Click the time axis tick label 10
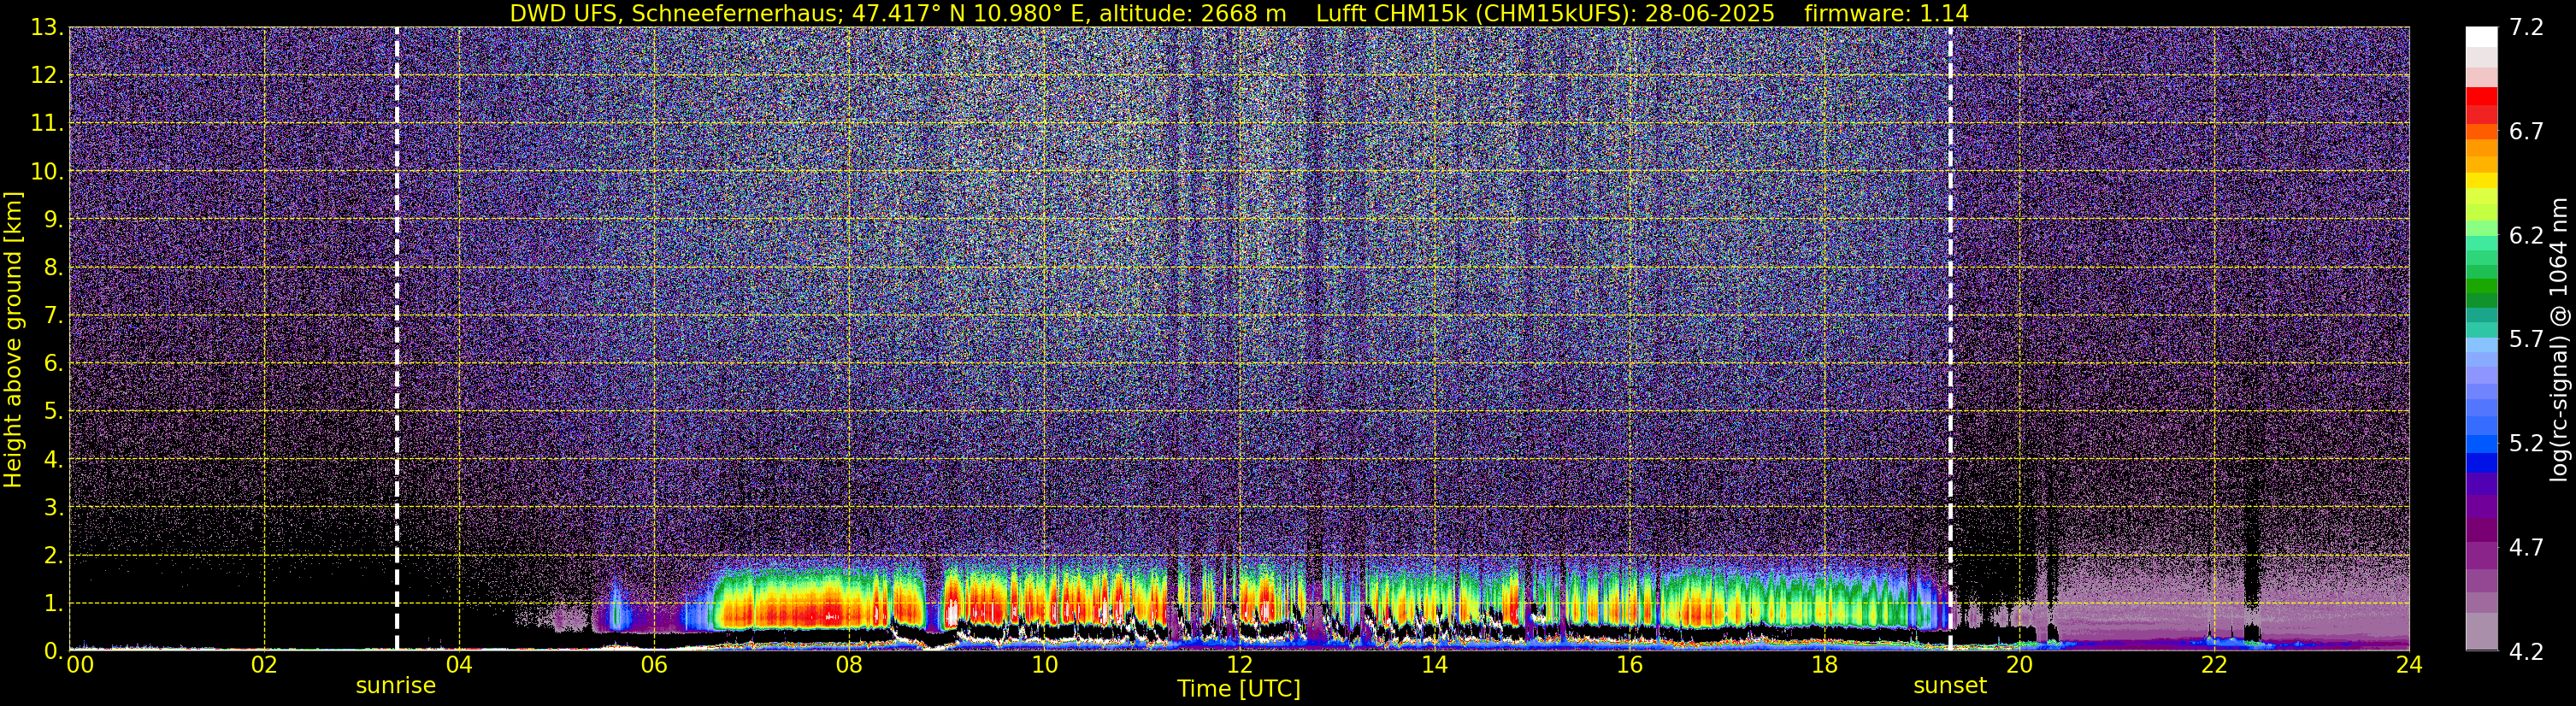Viewport: 2576px width, 706px height. pos(1044,665)
